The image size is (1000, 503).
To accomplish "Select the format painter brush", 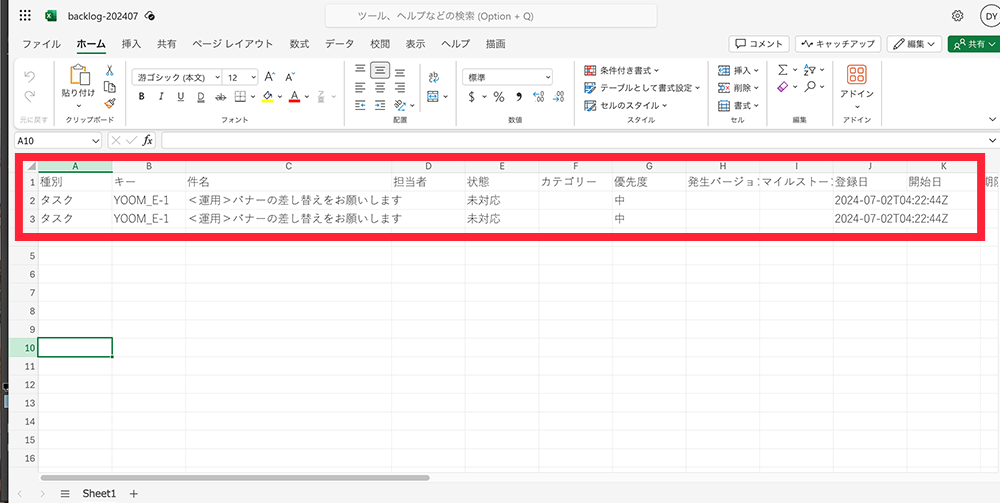I will point(110,102).
